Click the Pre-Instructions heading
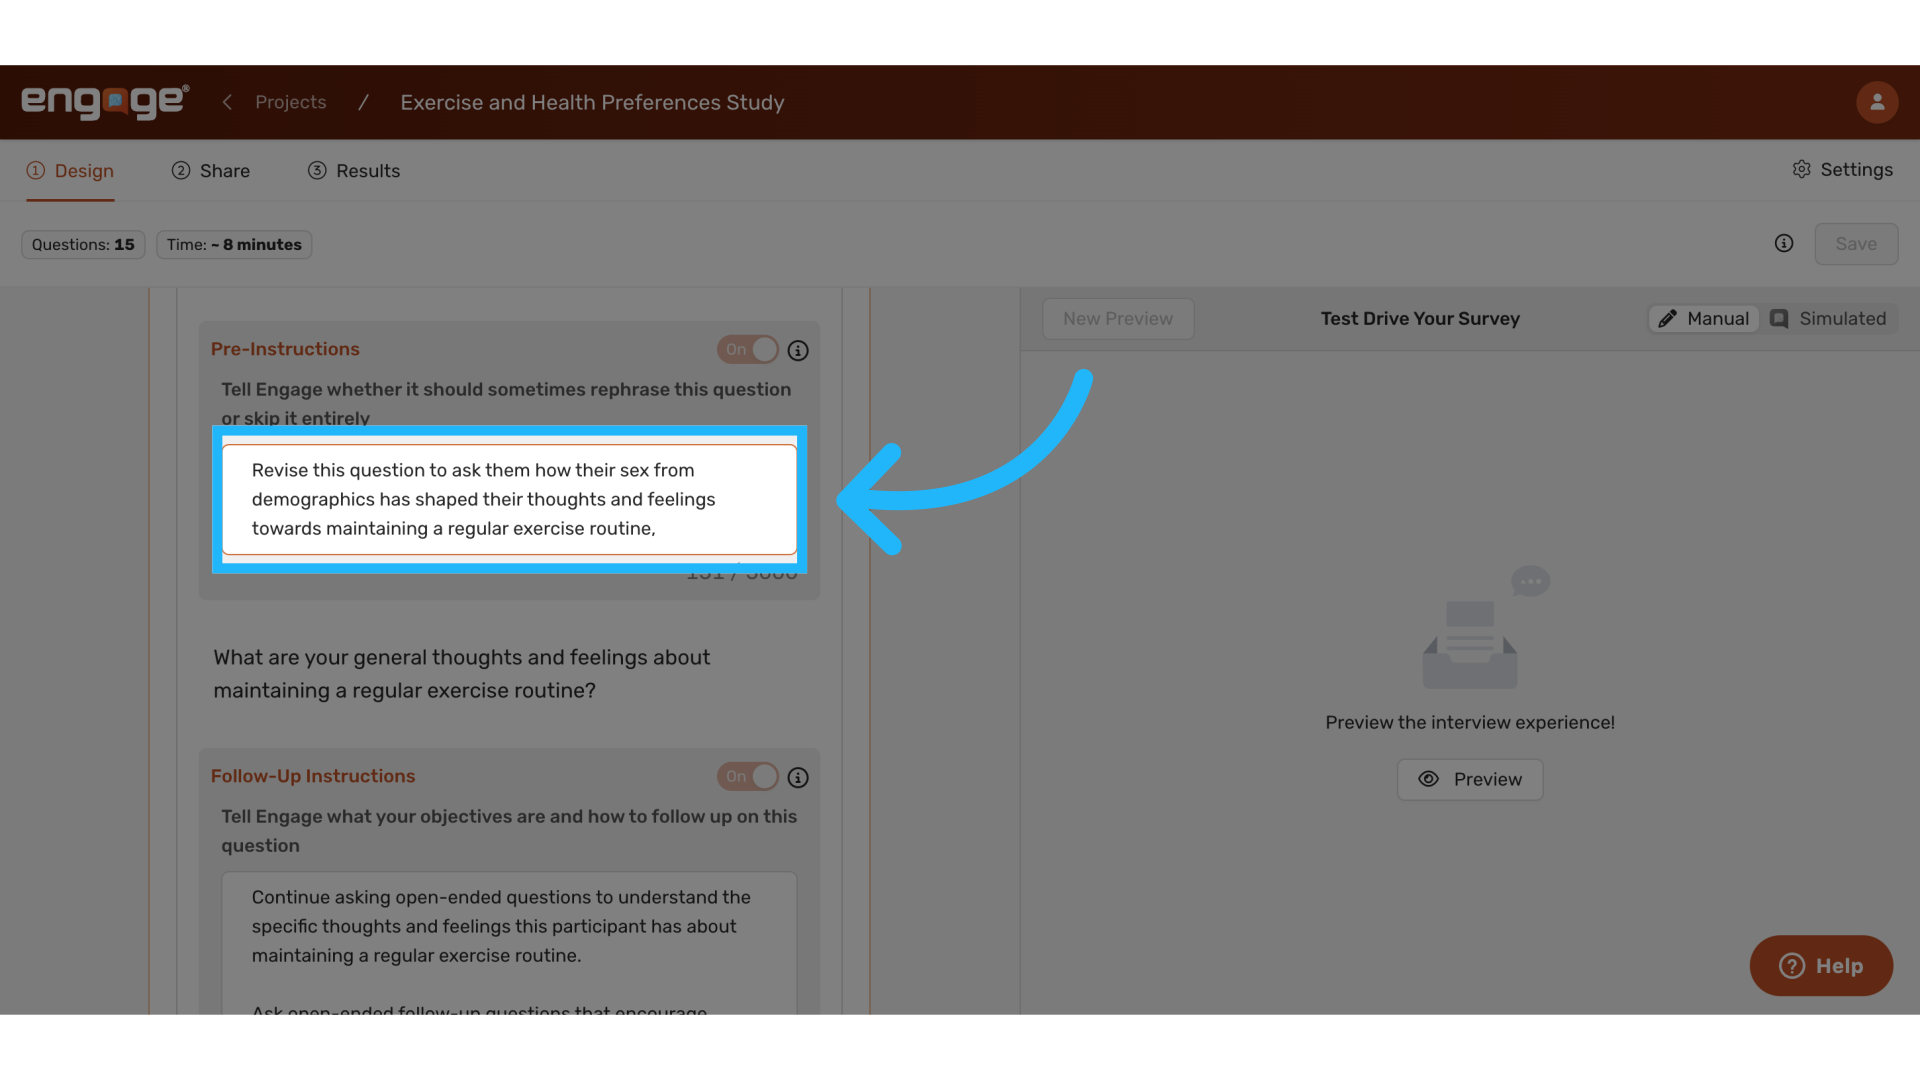1920x1080 pixels. (285, 349)
